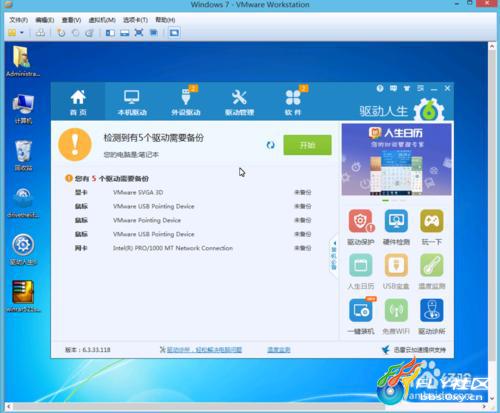Click the green 开始 button
The height and width of the screenshot is (413, 500).
[x=307, y=145]
